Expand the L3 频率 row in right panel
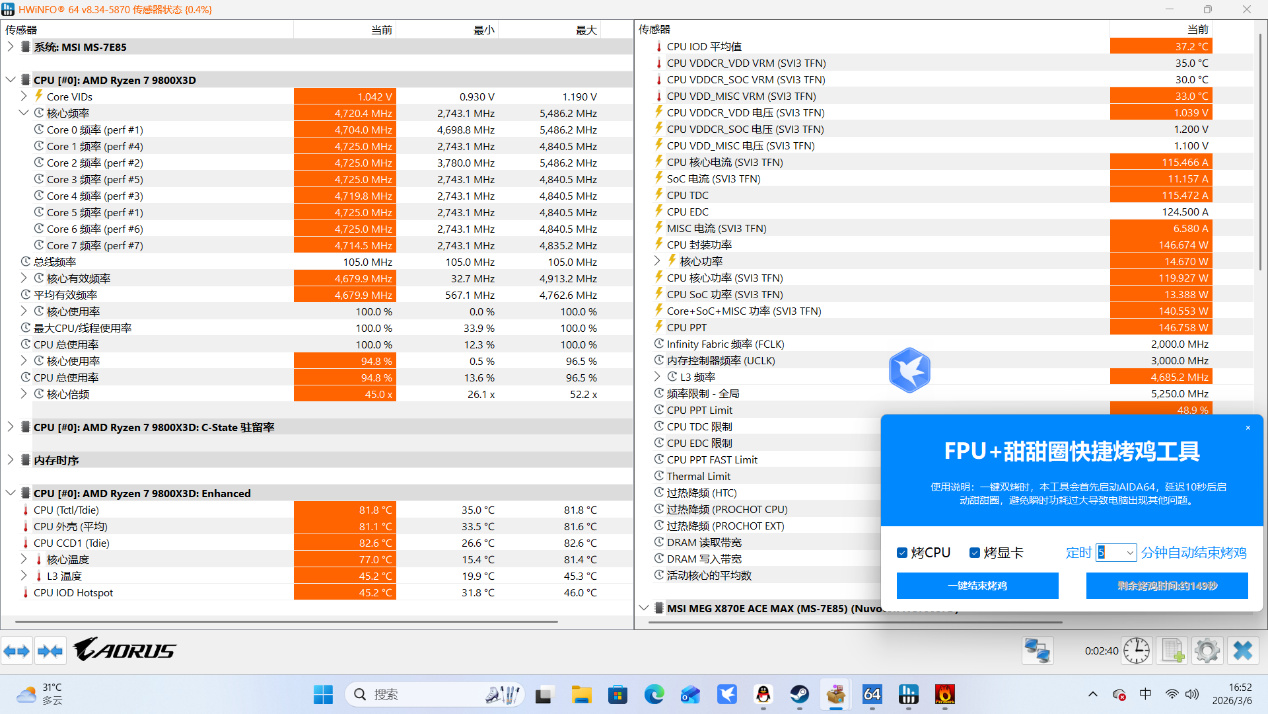1268x714 pixels. [658, 377]
